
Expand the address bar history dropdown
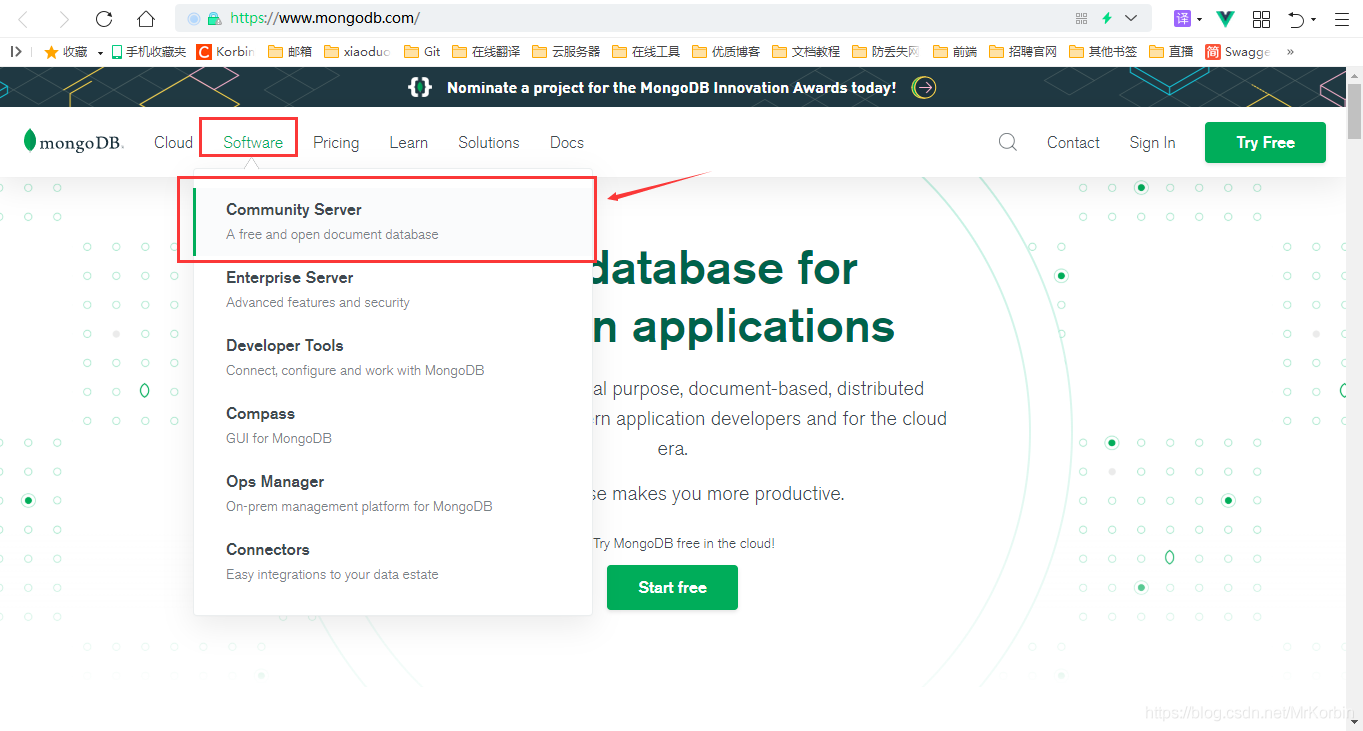tap(1131, 18)
